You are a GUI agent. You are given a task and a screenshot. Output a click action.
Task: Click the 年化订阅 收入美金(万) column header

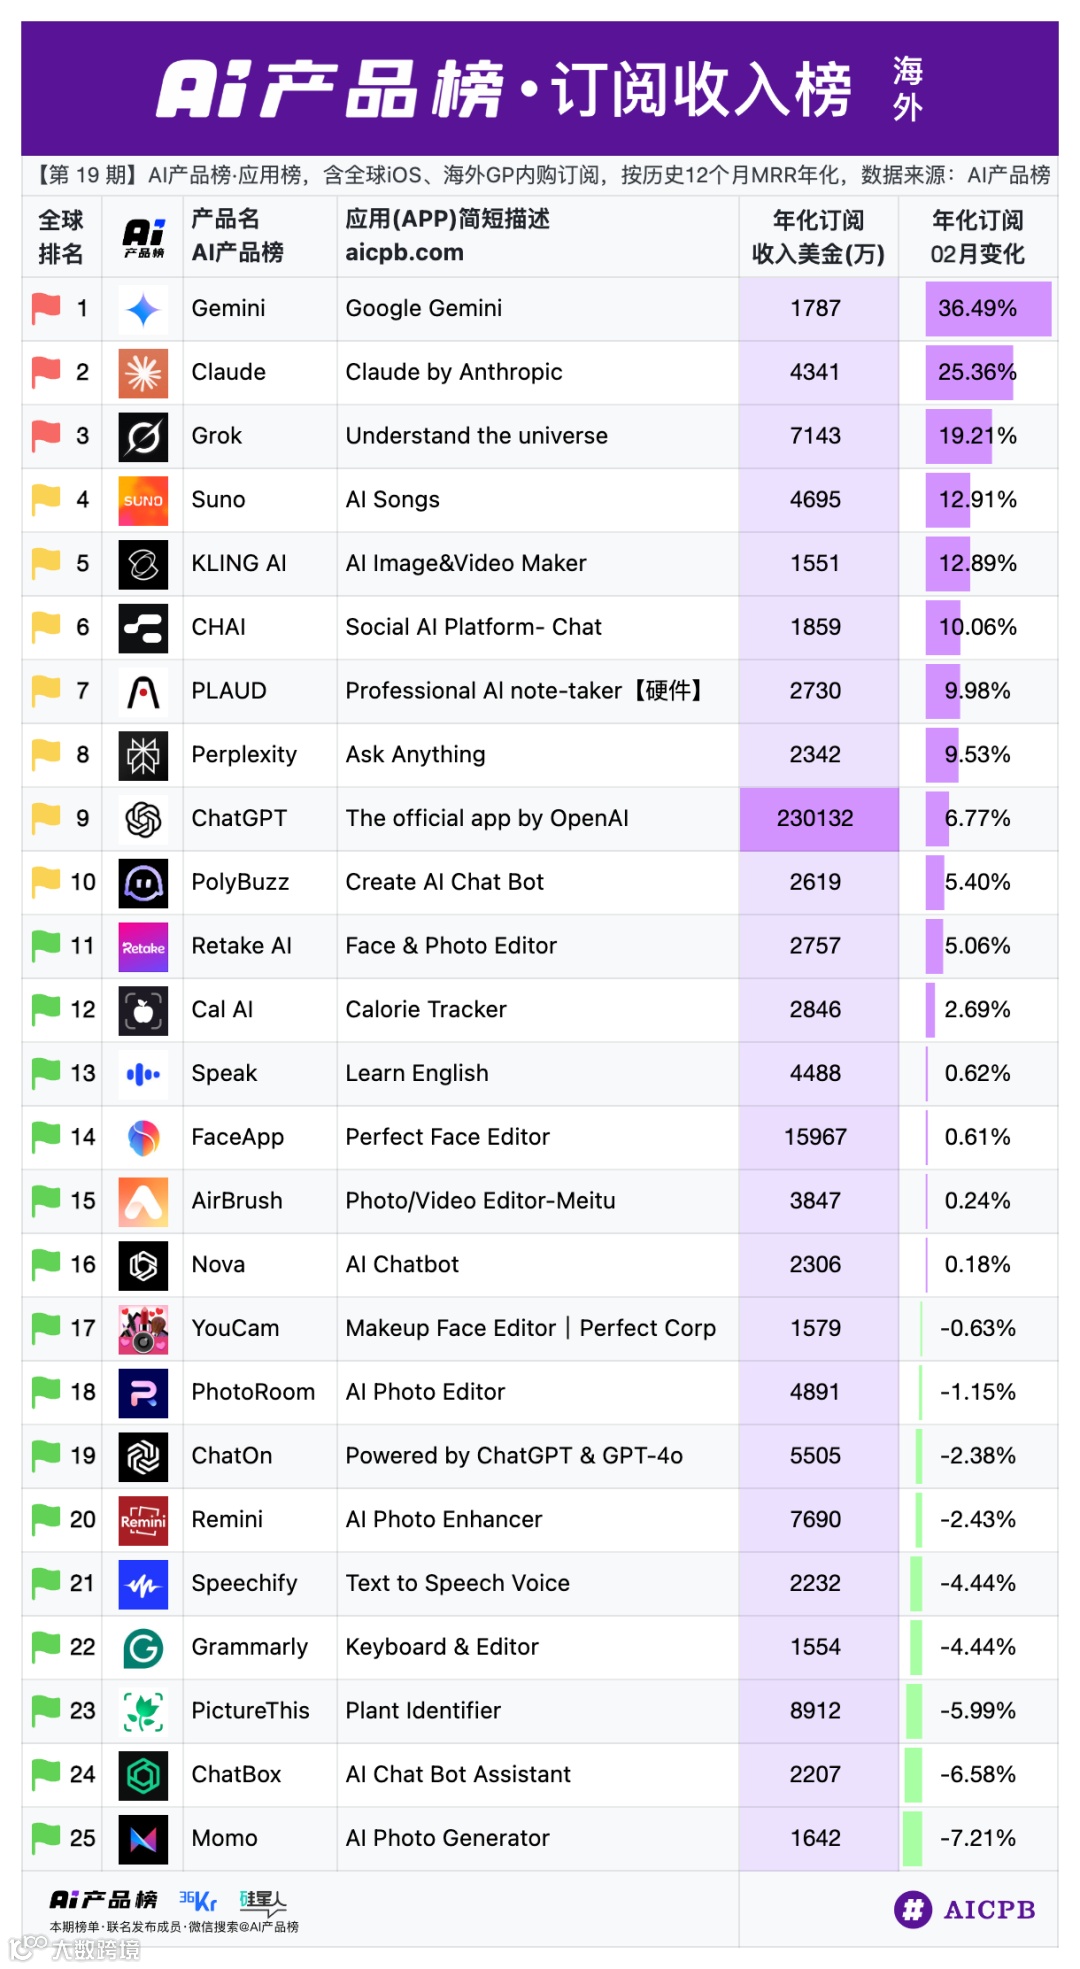point(818,237)
